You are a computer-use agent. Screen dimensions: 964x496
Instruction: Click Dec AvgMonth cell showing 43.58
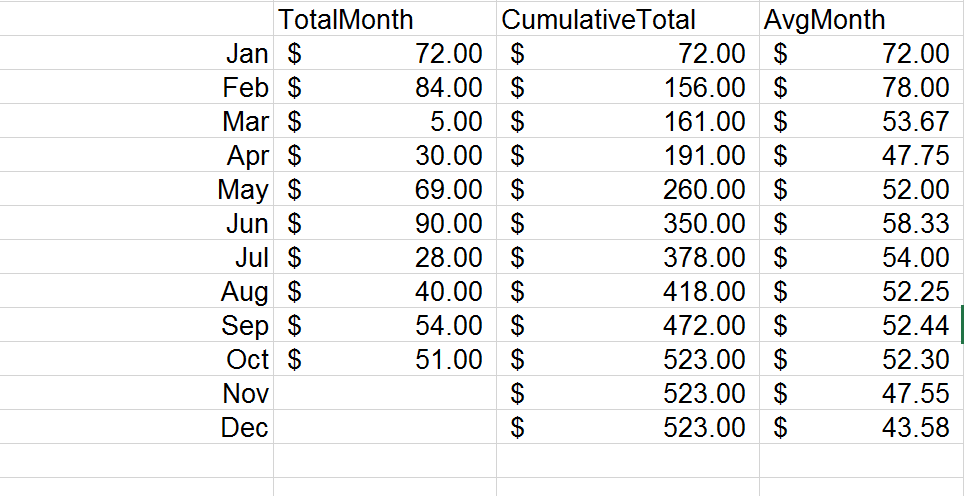click(861, 427)
